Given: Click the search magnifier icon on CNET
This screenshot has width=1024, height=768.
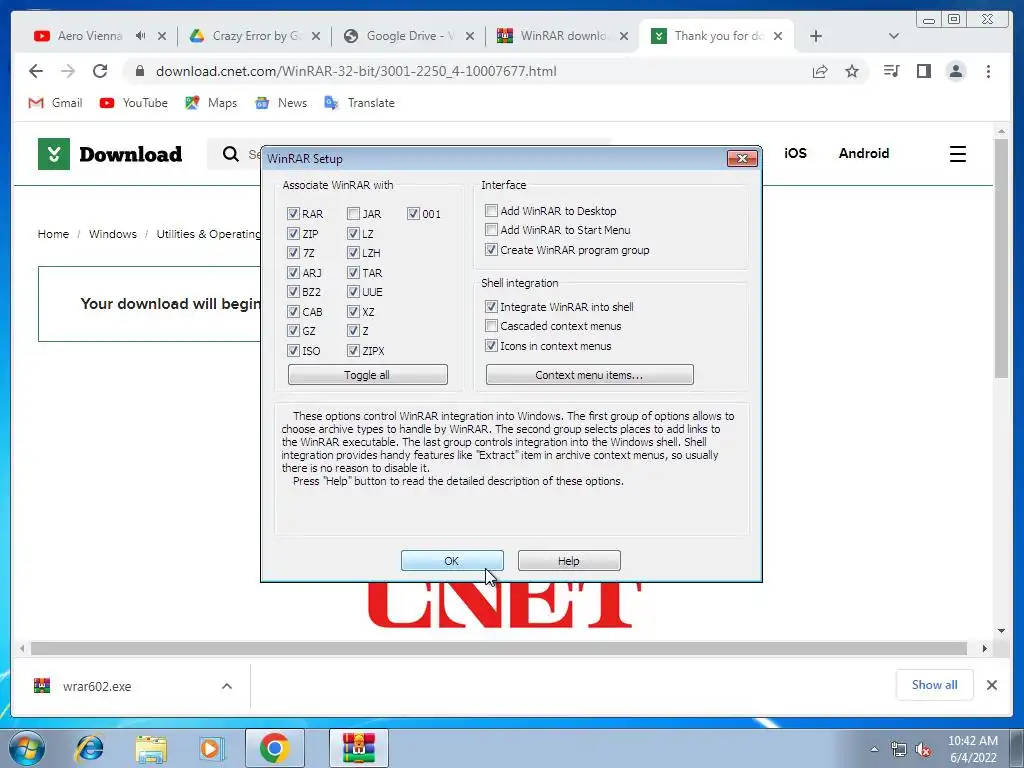Looking at the screenshot, I should coord(231,154).
